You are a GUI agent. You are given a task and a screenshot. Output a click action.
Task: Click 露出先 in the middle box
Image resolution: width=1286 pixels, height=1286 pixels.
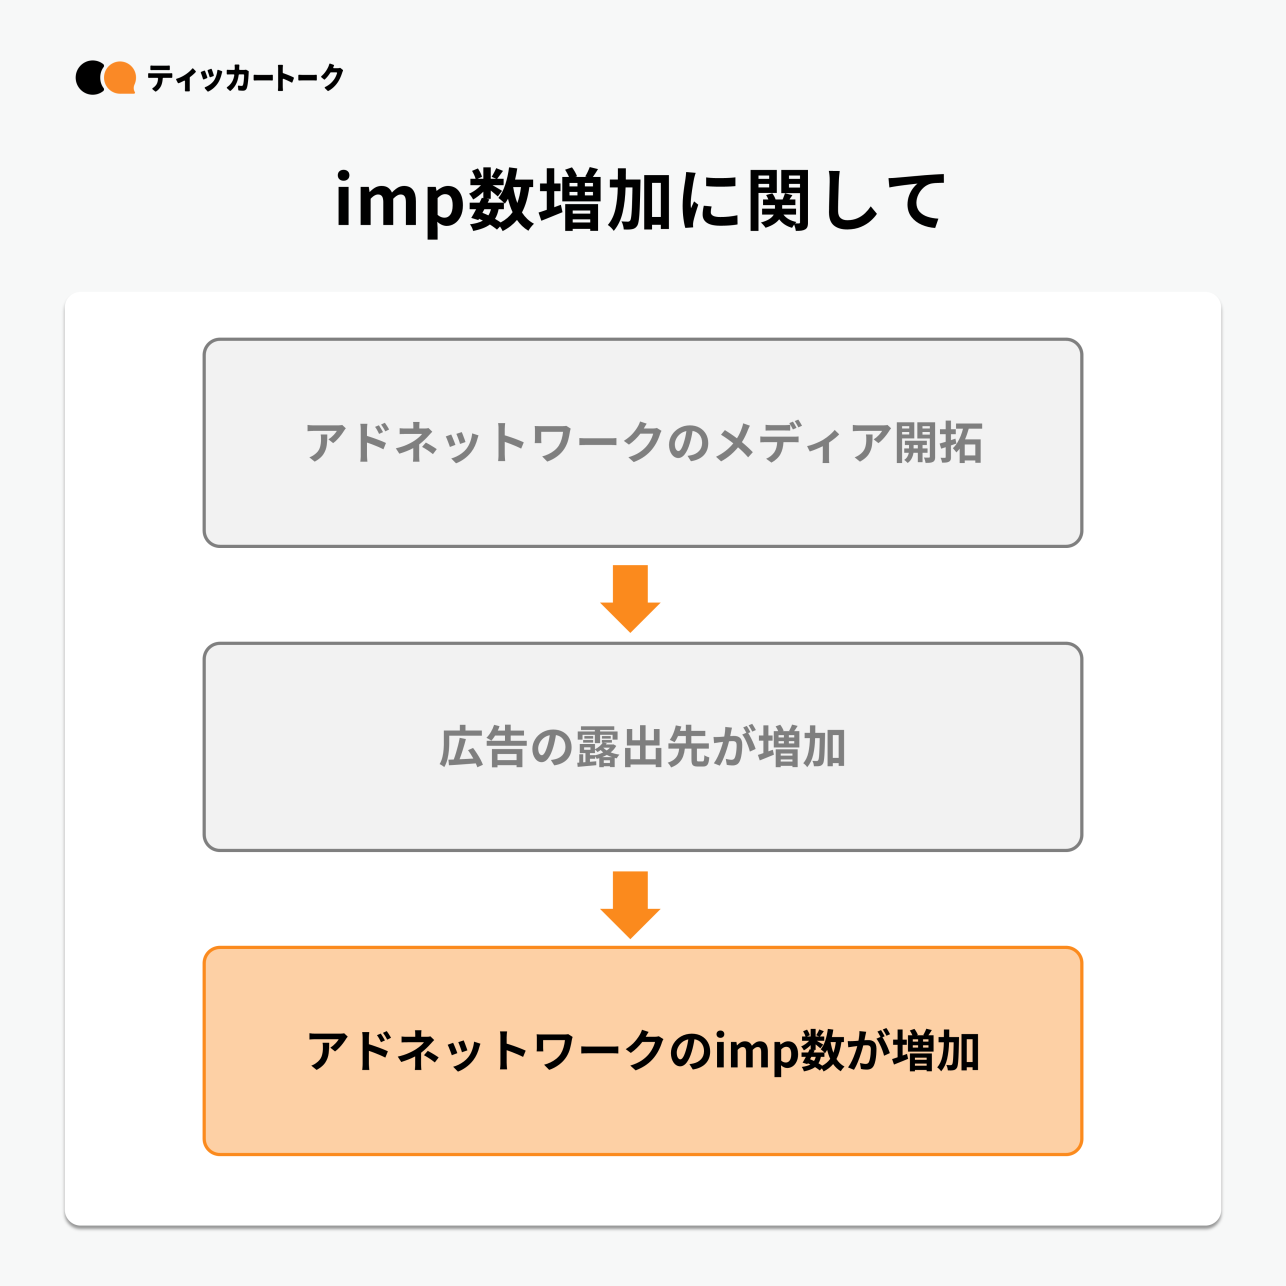pos(643,748)
